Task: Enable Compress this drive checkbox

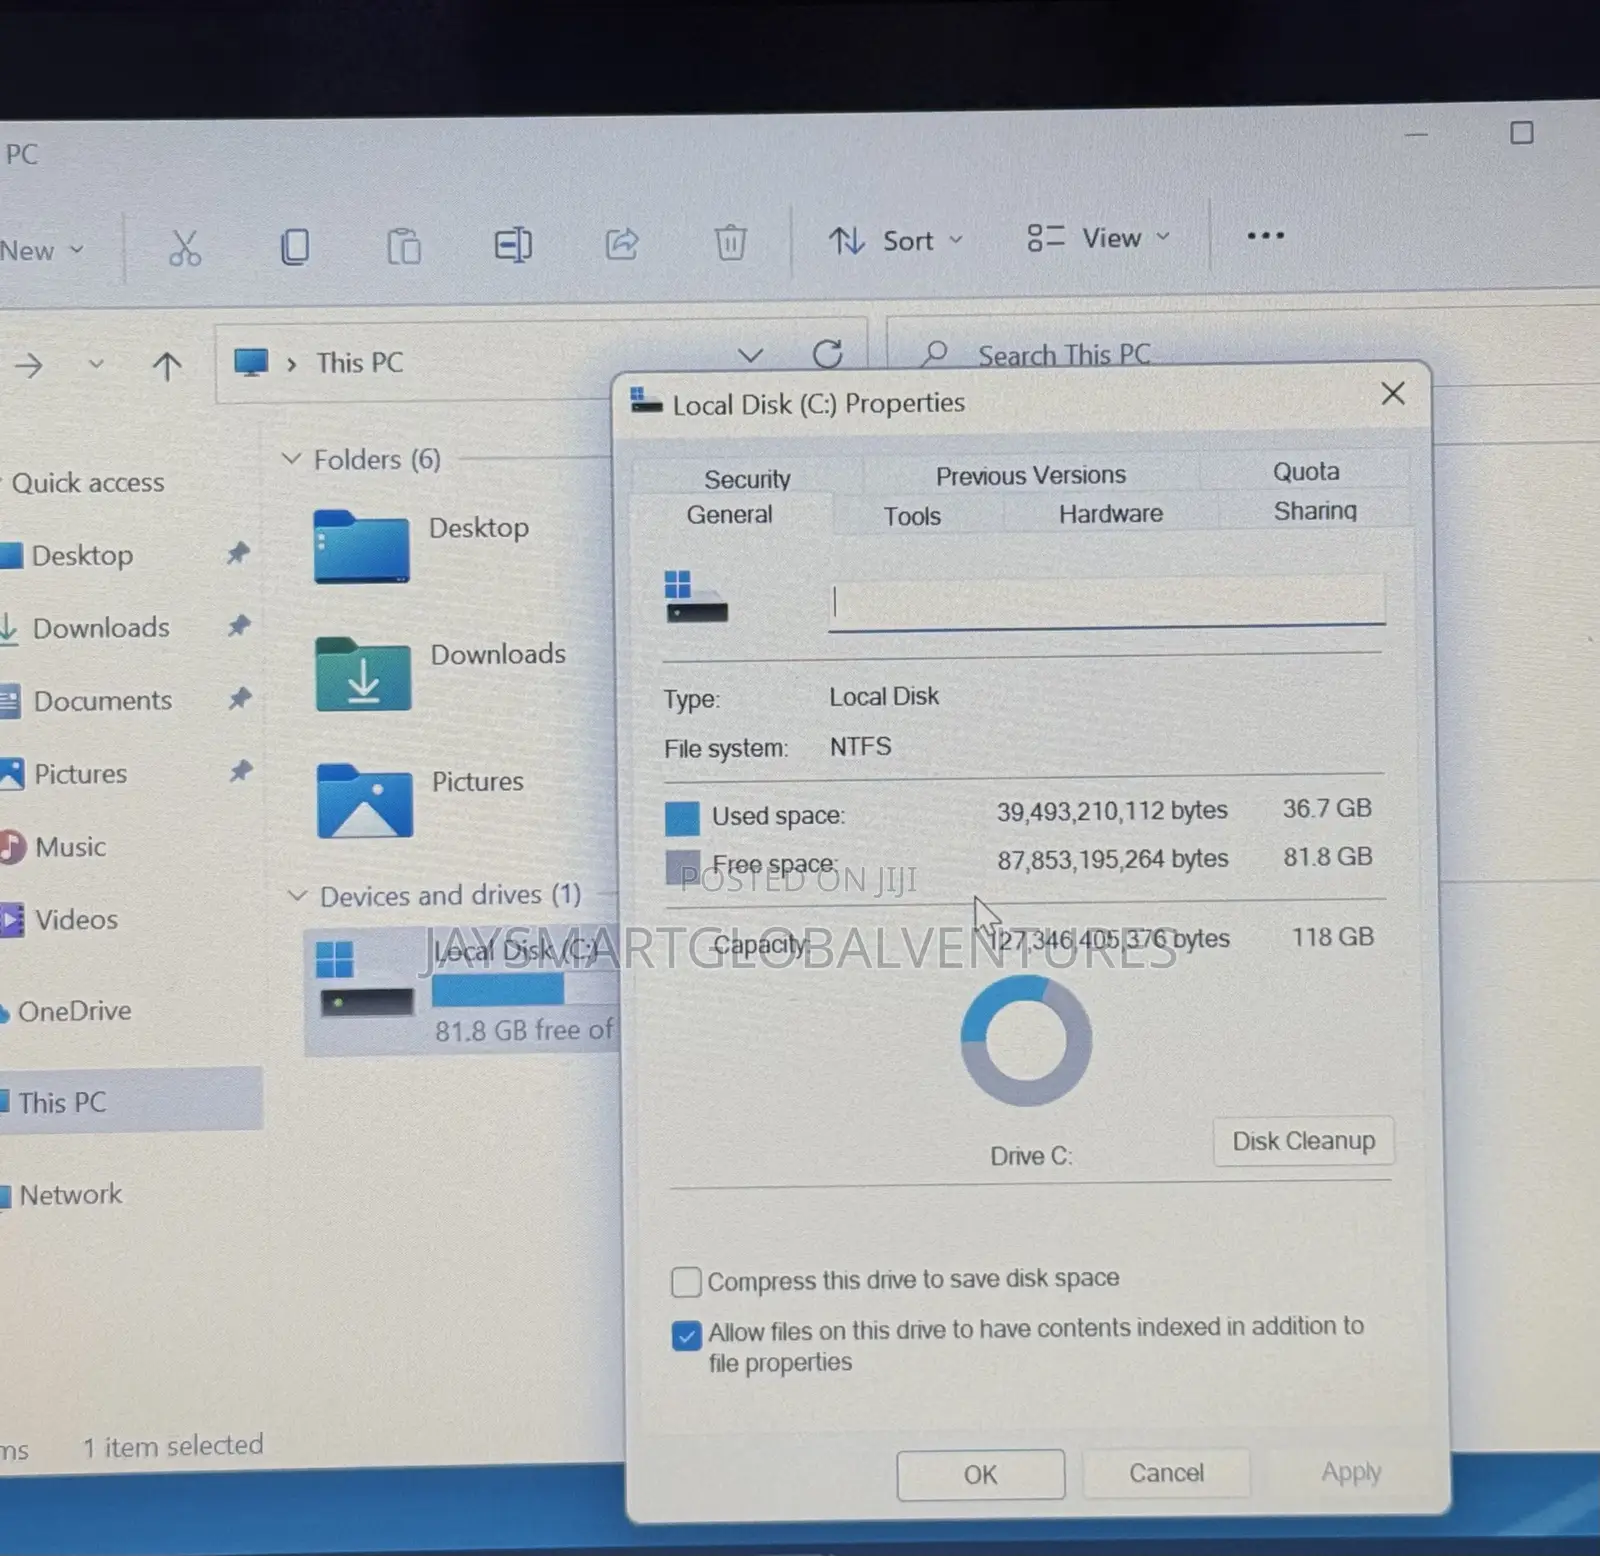Action: pyautogui.click(x=686, y=1282)
